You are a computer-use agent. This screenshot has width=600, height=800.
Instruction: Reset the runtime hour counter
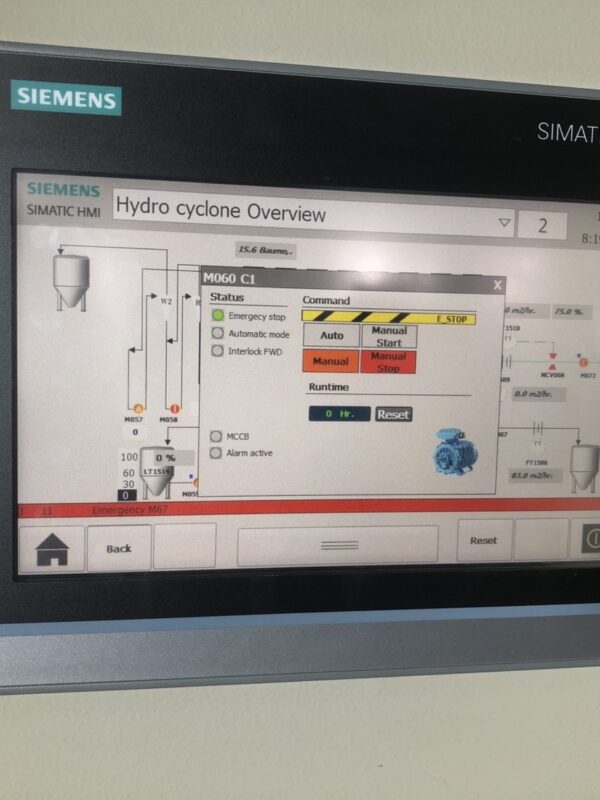393,414
